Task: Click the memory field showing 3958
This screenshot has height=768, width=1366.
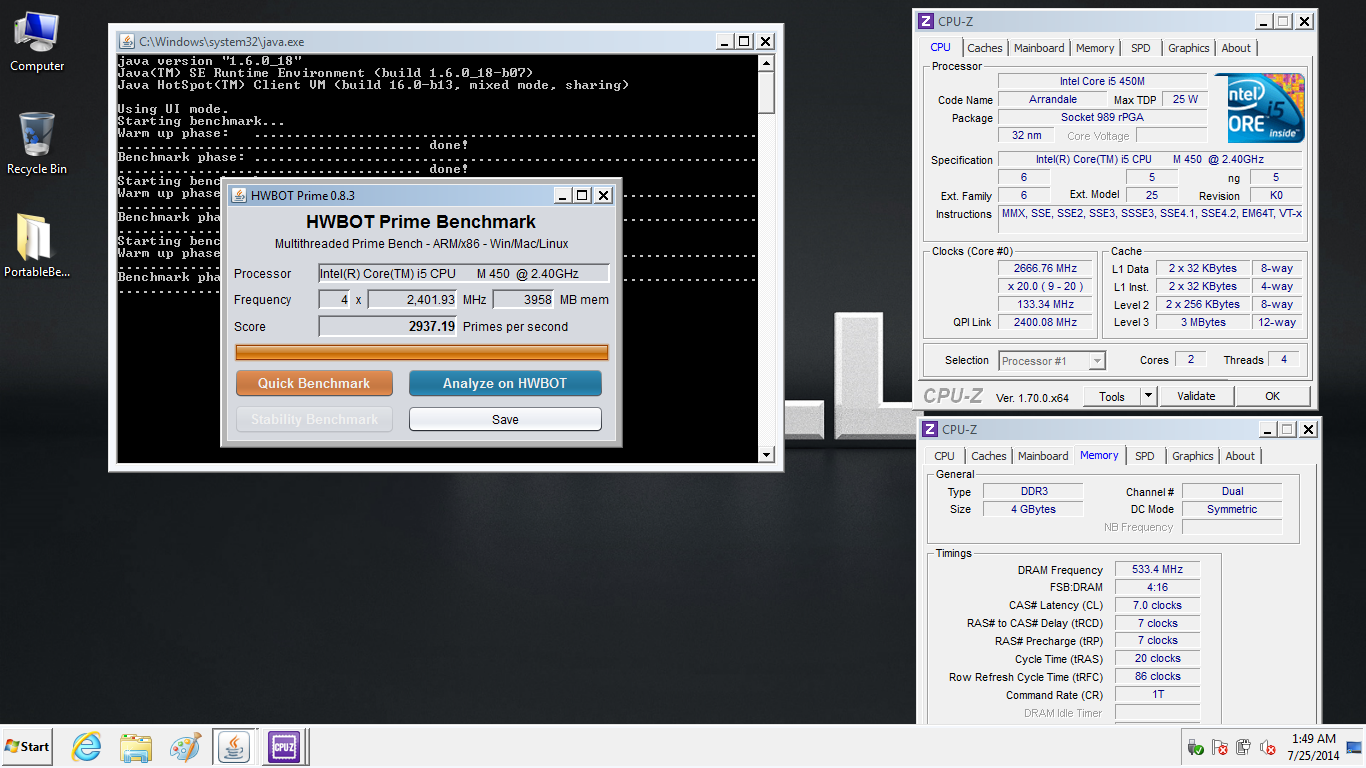Action: (523, 299)
